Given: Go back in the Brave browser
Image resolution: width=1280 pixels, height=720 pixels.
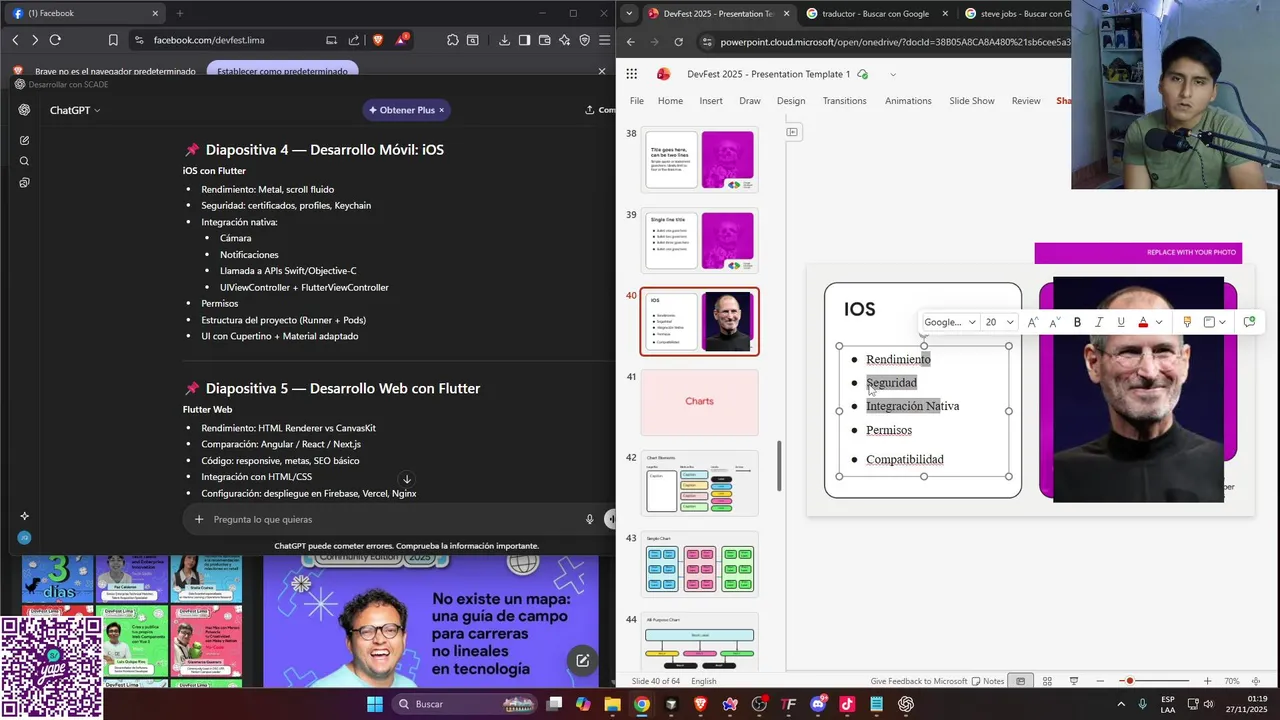Looking at the screenshot, I should coord(15,40).
